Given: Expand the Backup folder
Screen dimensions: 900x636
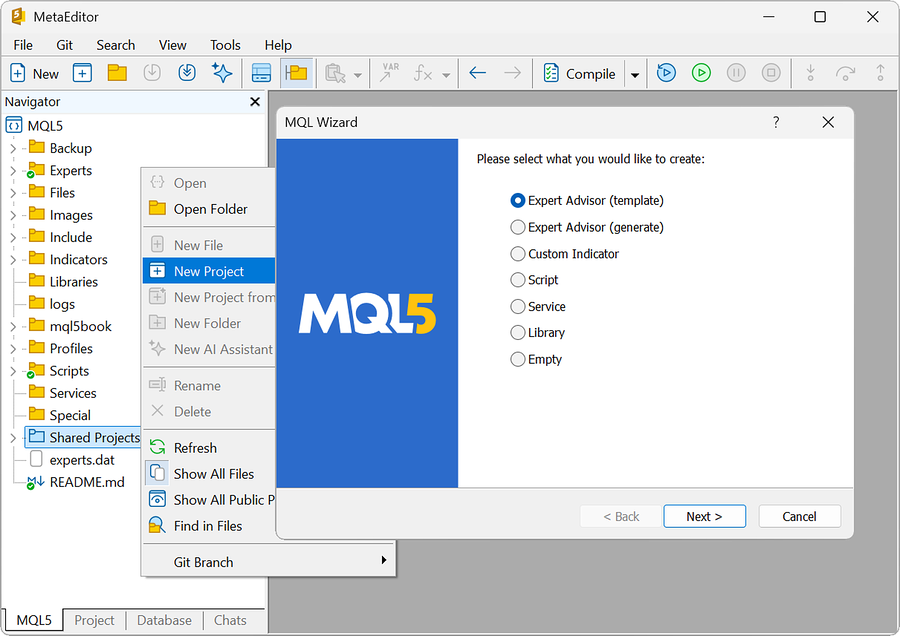Looking at the screenshot, I should pos(13,149).
